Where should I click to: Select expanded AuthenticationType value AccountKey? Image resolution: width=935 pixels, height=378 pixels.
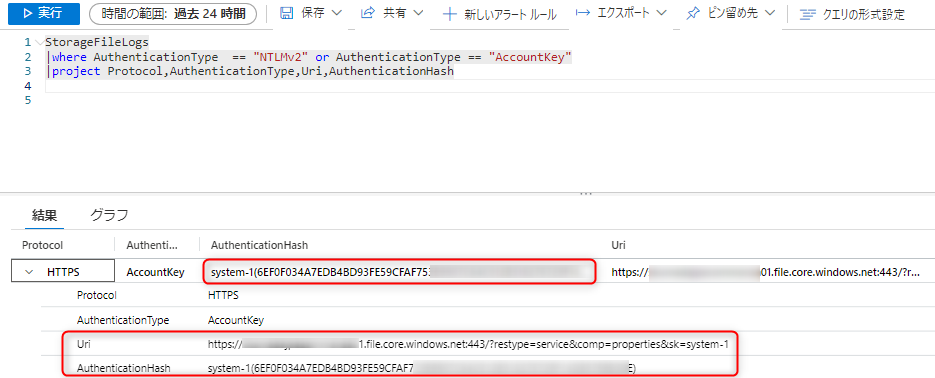pos(236,320)
